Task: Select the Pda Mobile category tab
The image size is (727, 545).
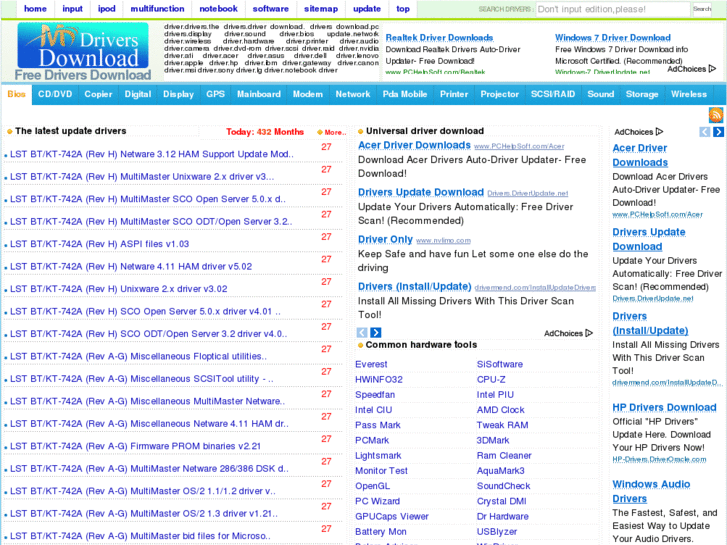Action: tap(405, 94)
